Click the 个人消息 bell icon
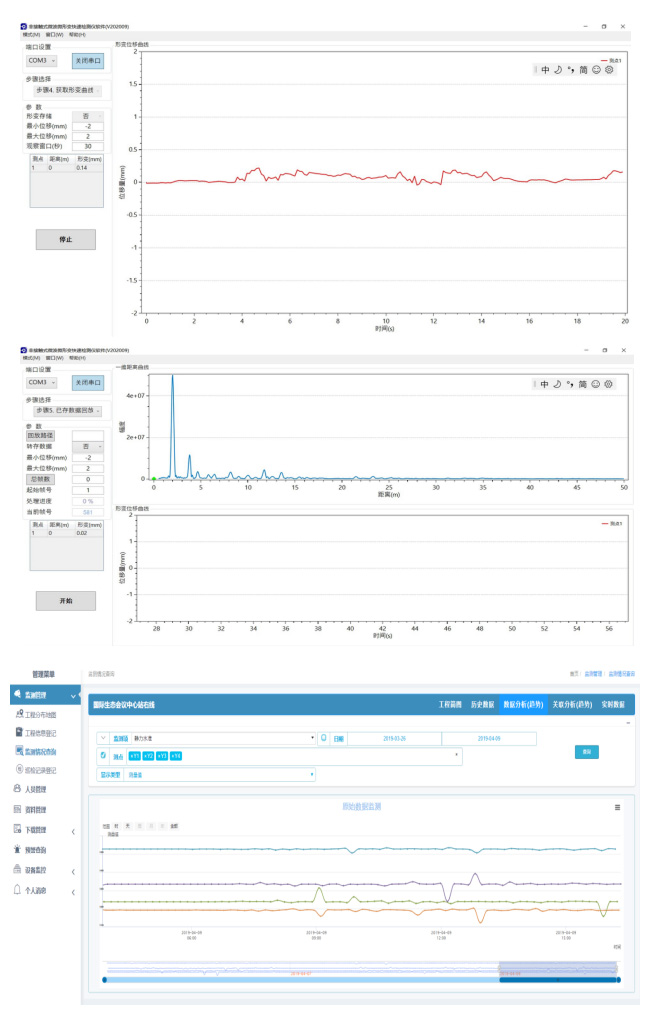This screenshot has height=1022, width=651. click(x=17, y=890)
